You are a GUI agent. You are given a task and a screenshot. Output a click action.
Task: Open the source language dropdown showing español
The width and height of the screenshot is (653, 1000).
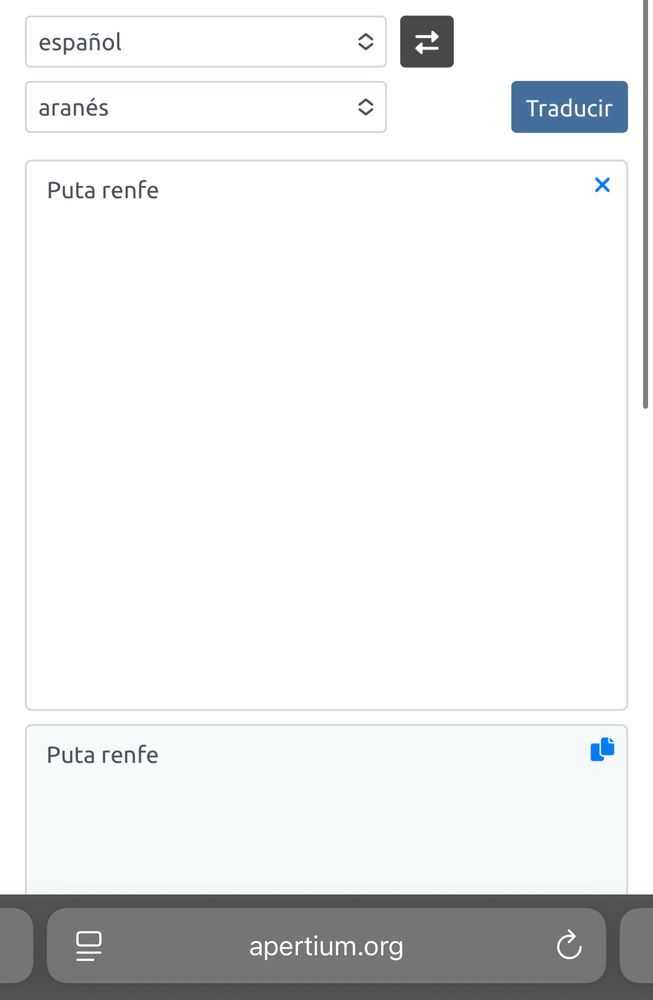coord(205,42)
